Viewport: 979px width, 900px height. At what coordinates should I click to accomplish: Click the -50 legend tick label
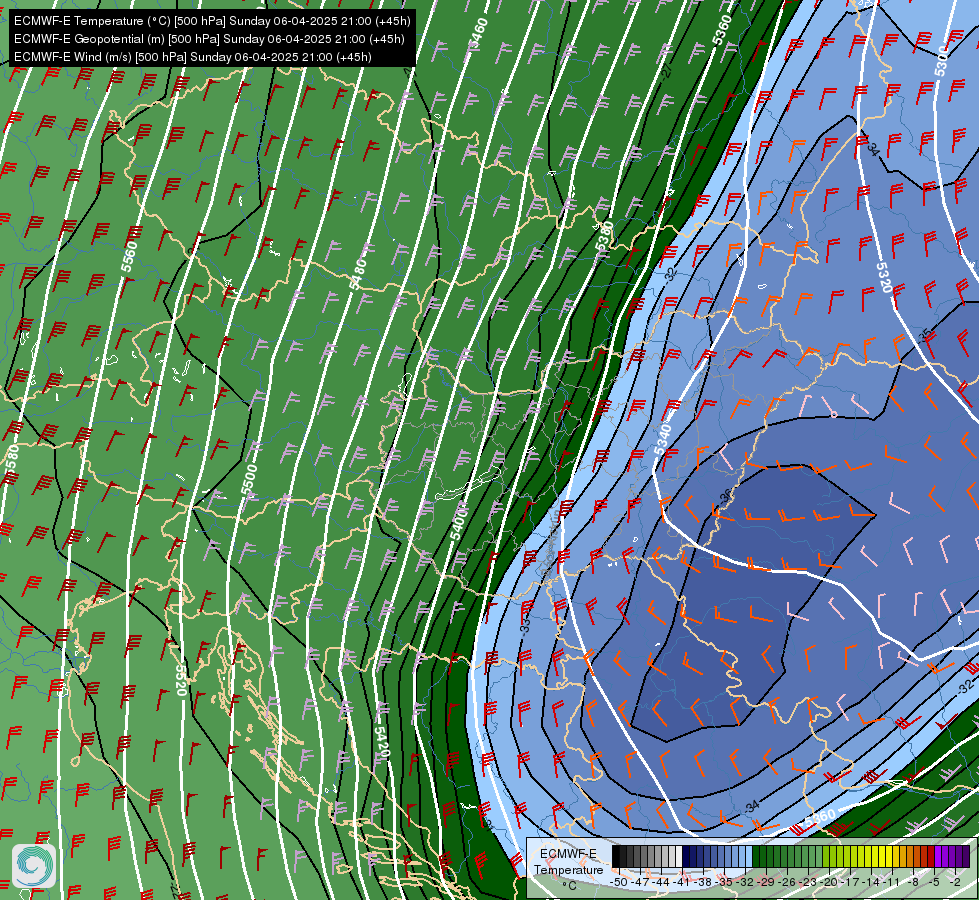(x=619, y=882)
